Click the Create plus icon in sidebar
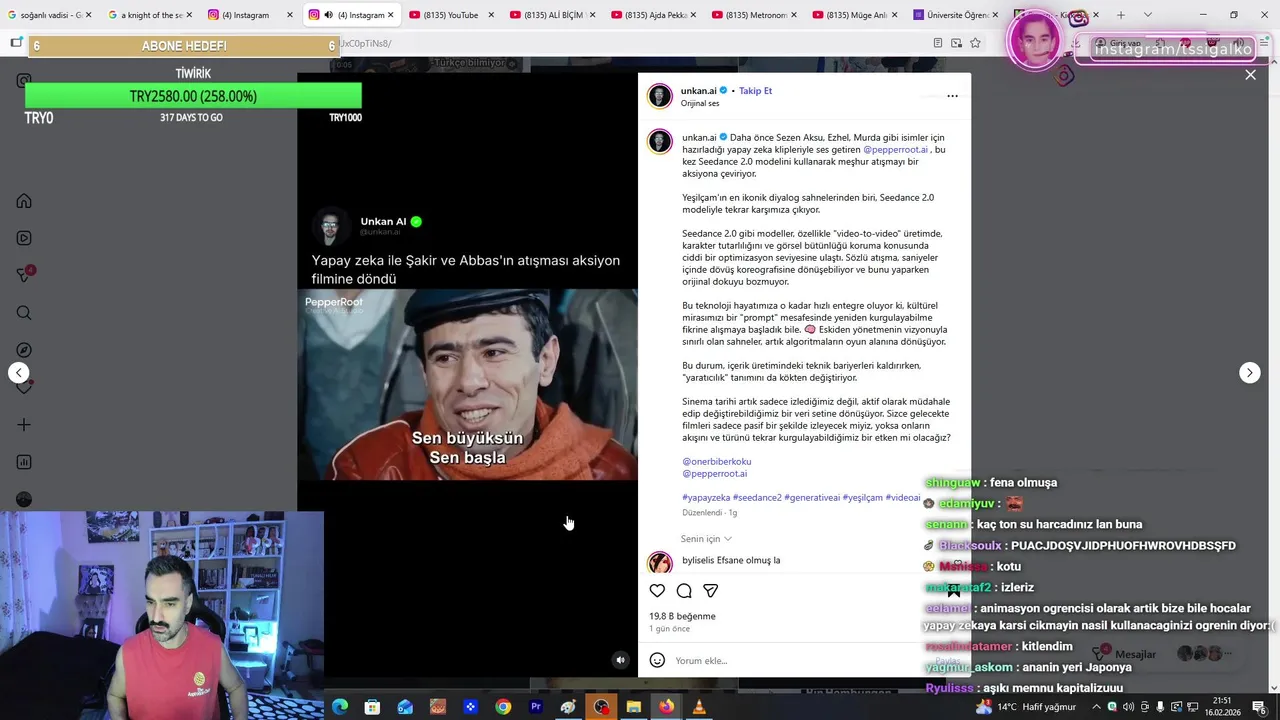 [24, 425]
